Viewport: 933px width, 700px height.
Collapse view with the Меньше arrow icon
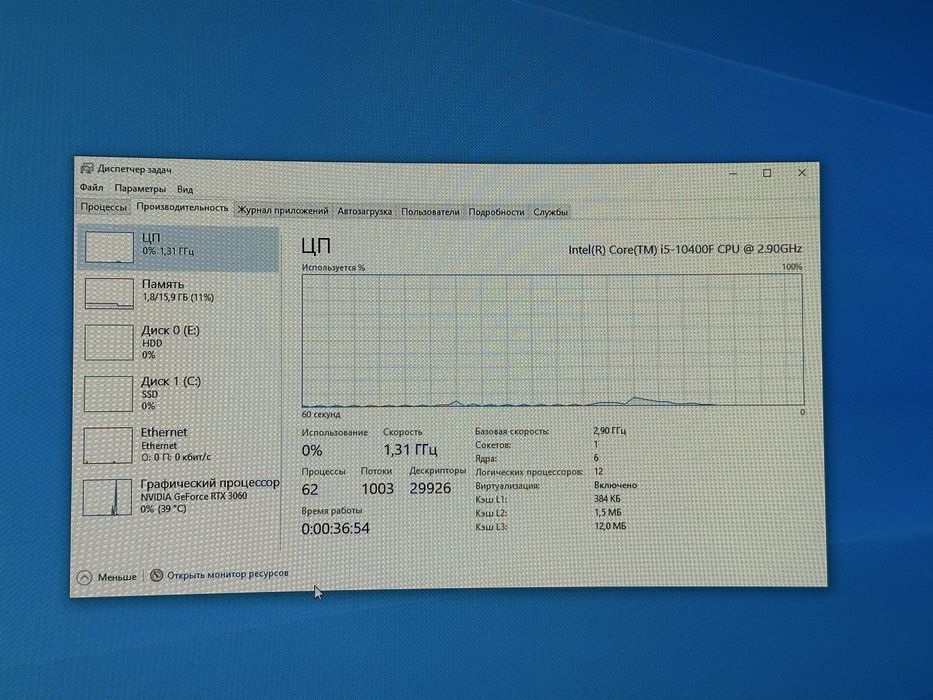[x=84, y=577]
